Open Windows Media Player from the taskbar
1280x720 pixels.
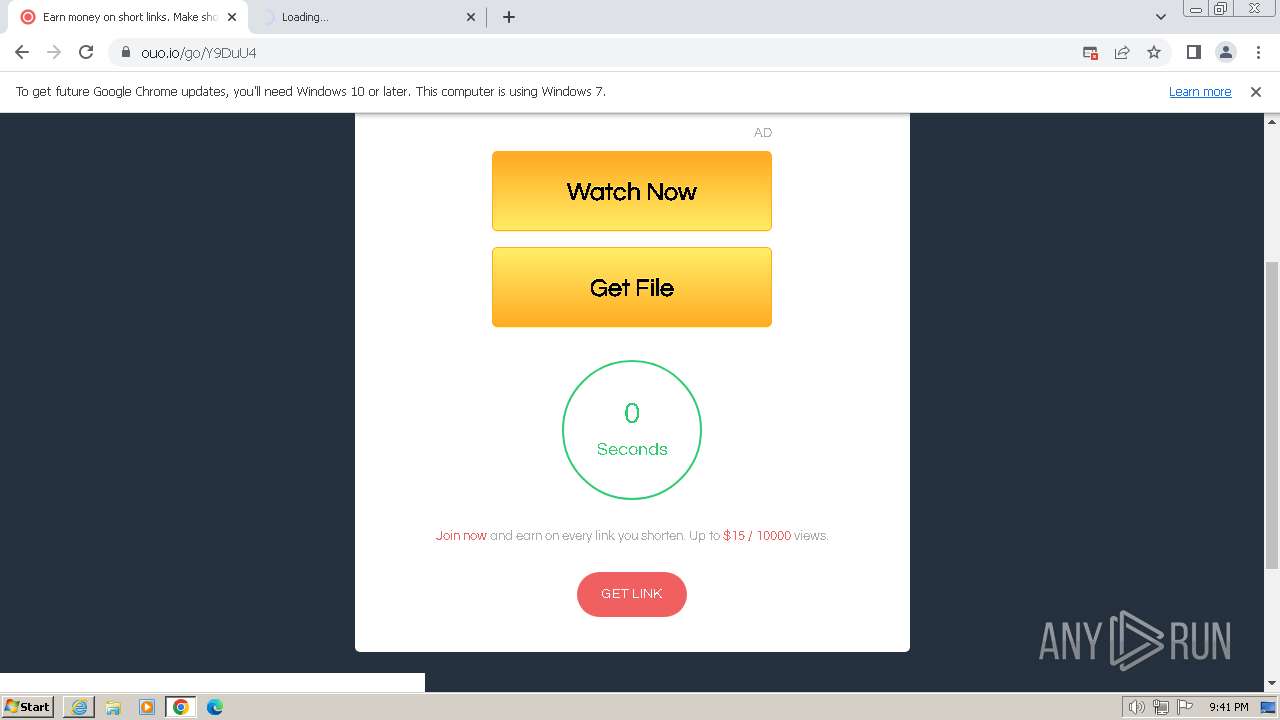(x=147, y=707)
